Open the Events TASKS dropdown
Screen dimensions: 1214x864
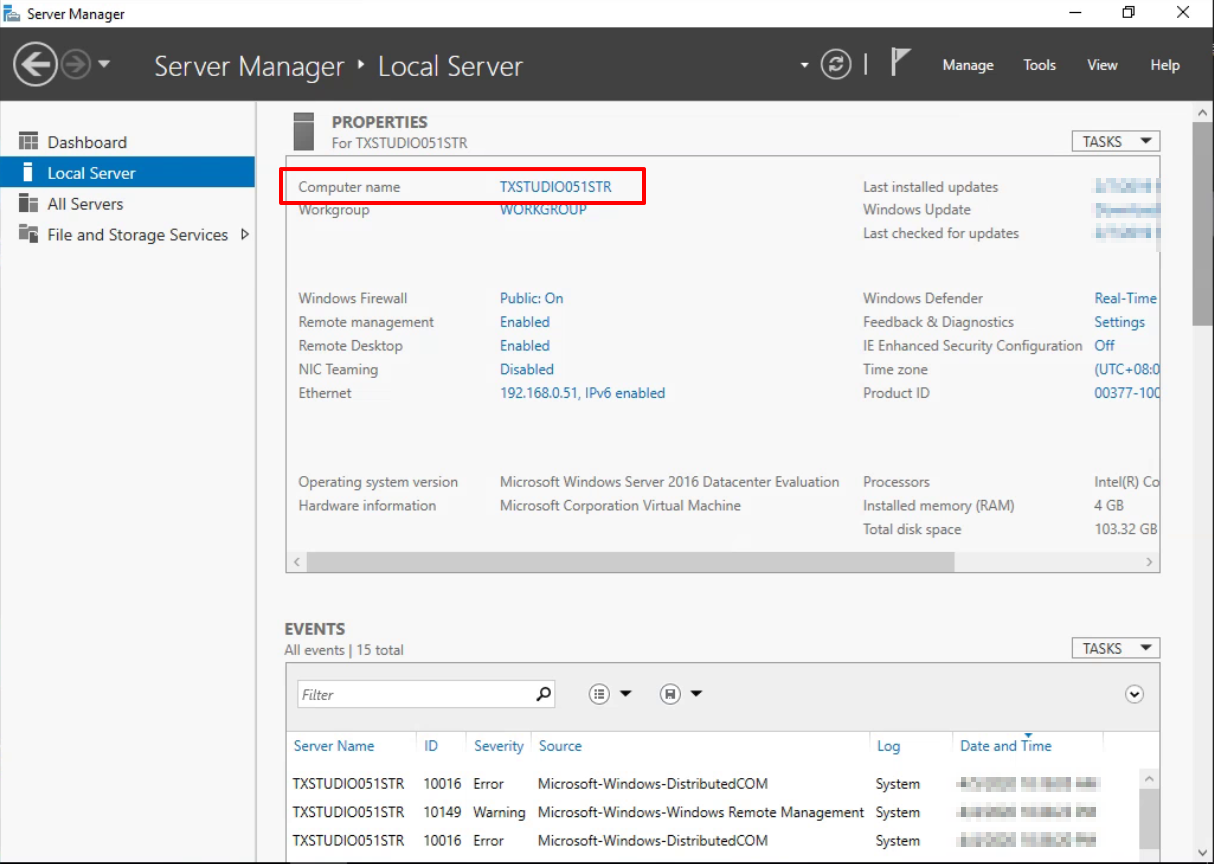point(1115,649)
